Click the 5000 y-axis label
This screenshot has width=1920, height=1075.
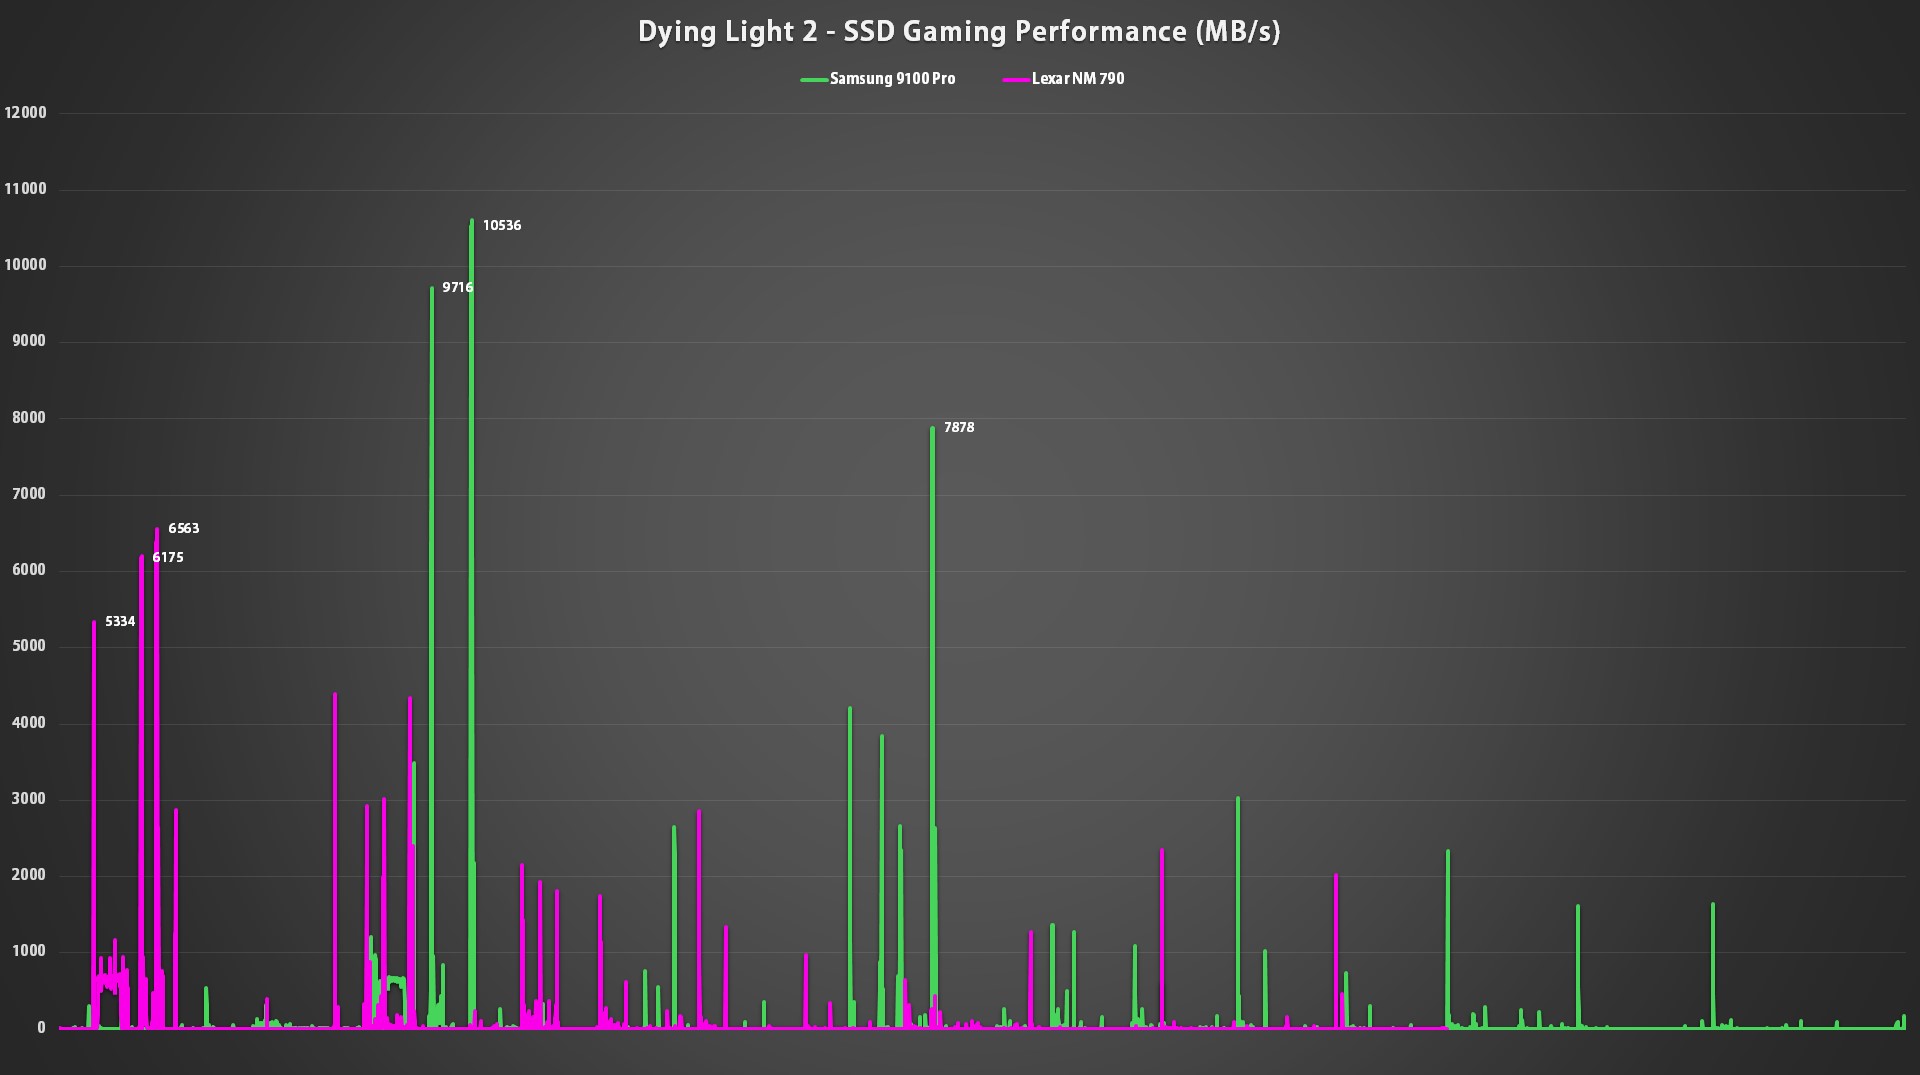pyautogui.click(x=29, y=646)
